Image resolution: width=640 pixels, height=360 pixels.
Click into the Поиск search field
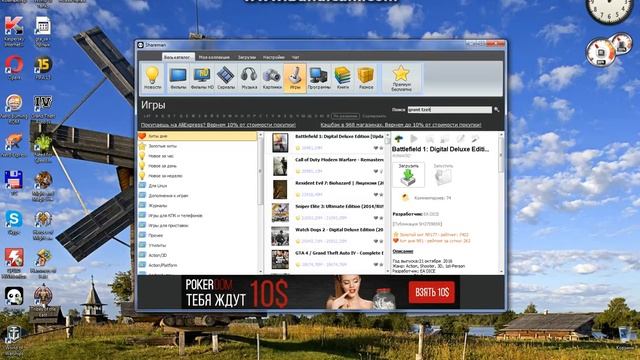click(x=449, y=109)
